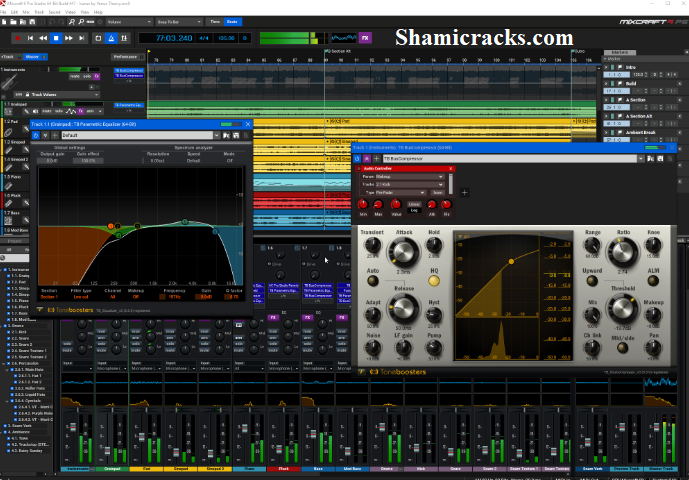Click the purple FX button near master meter
This screenshot has height=480, width=689.
tap(365, 38)
